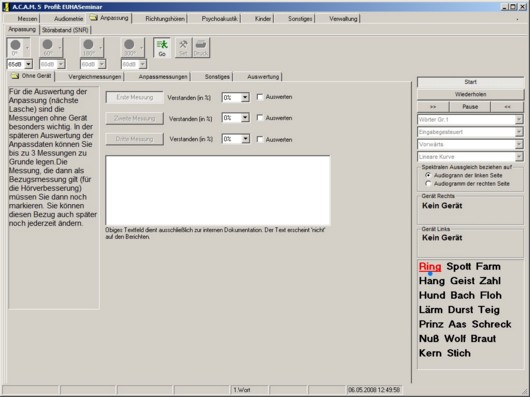The image size is (530, 397).
Task: Open the Vorwärts direction dropdown
Action: 519,144
